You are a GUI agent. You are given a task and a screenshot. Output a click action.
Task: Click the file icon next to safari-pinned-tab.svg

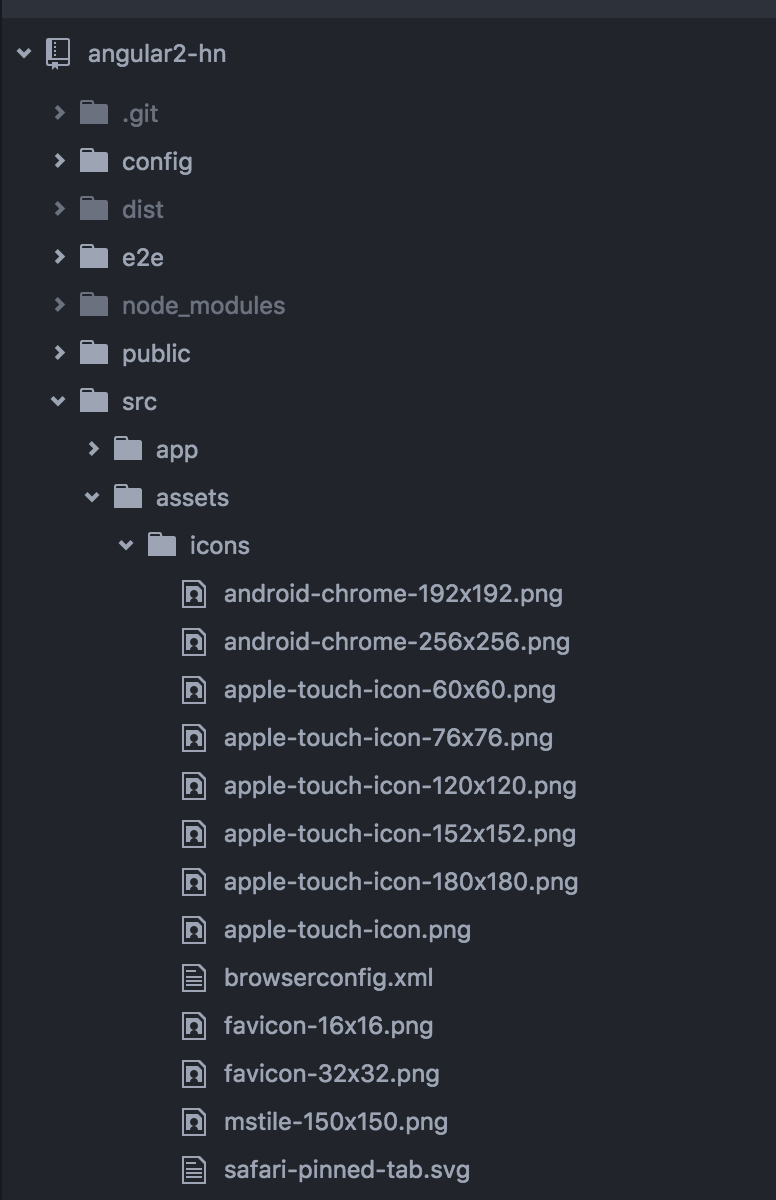coord(194,1170)
